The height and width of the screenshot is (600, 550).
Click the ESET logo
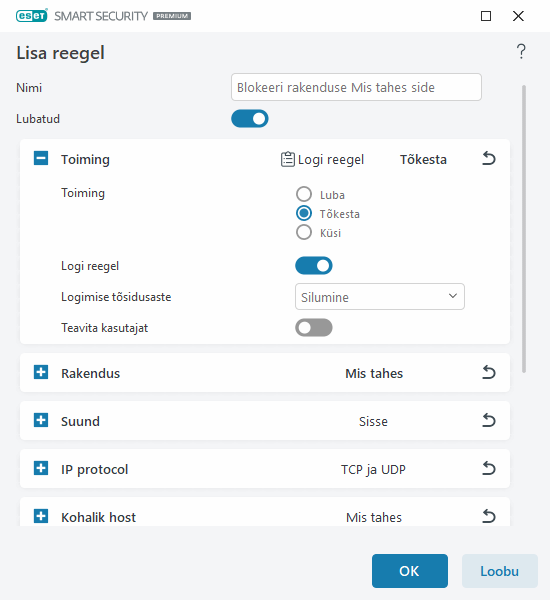point(32,16)
